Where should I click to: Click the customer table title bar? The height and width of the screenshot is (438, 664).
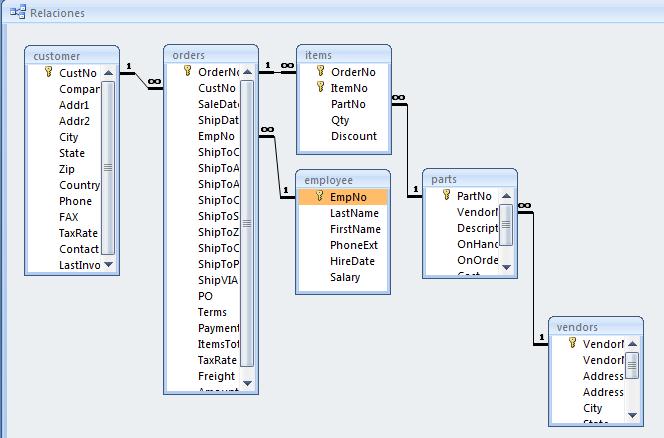point(72,56)
